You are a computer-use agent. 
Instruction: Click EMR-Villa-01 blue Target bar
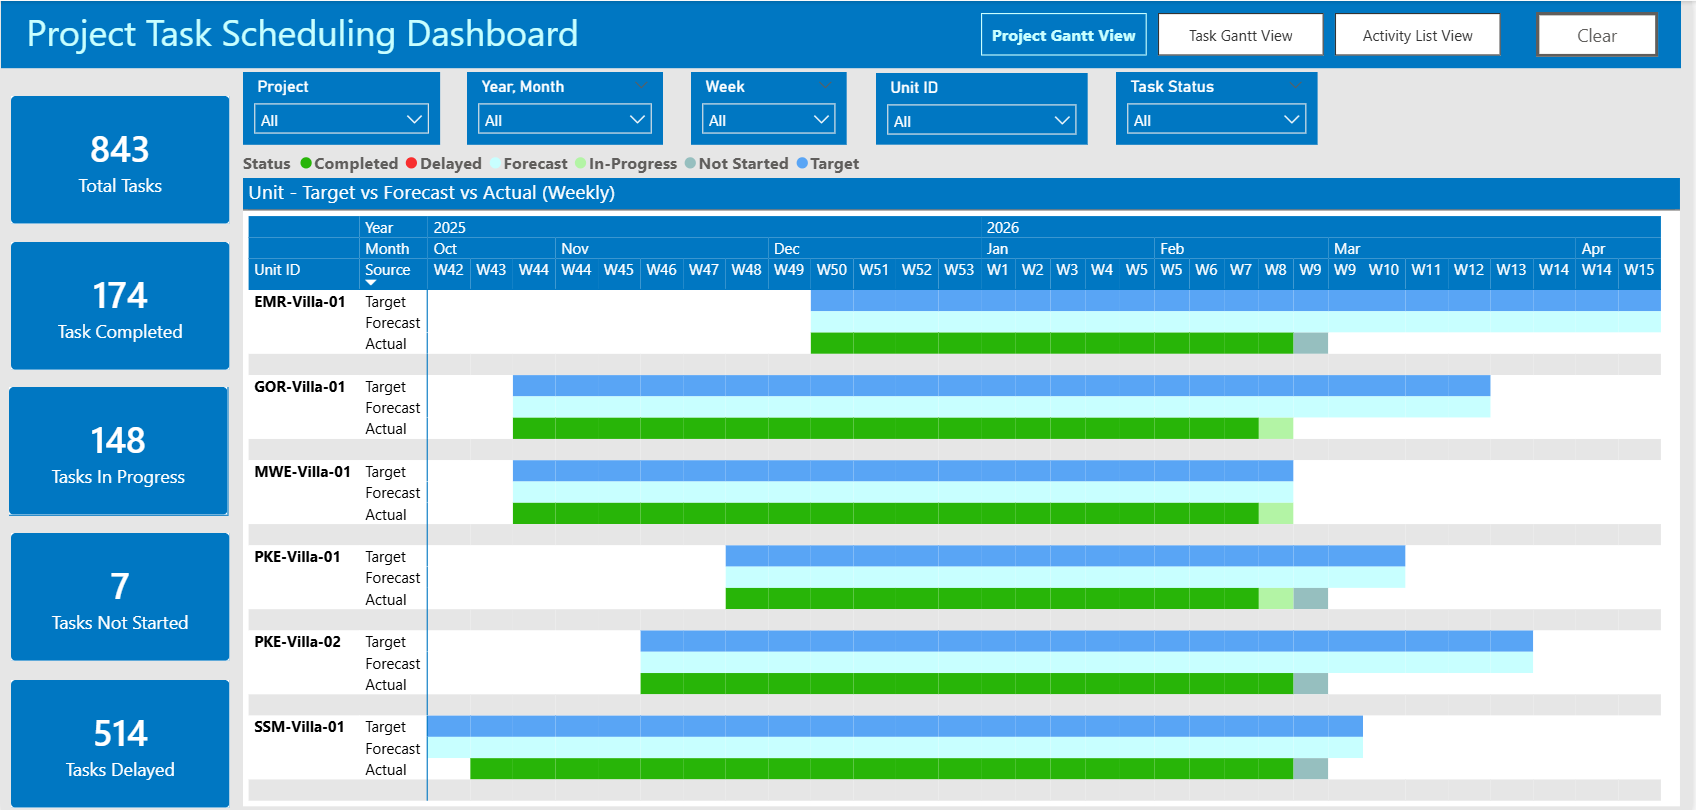[1235, 301]
